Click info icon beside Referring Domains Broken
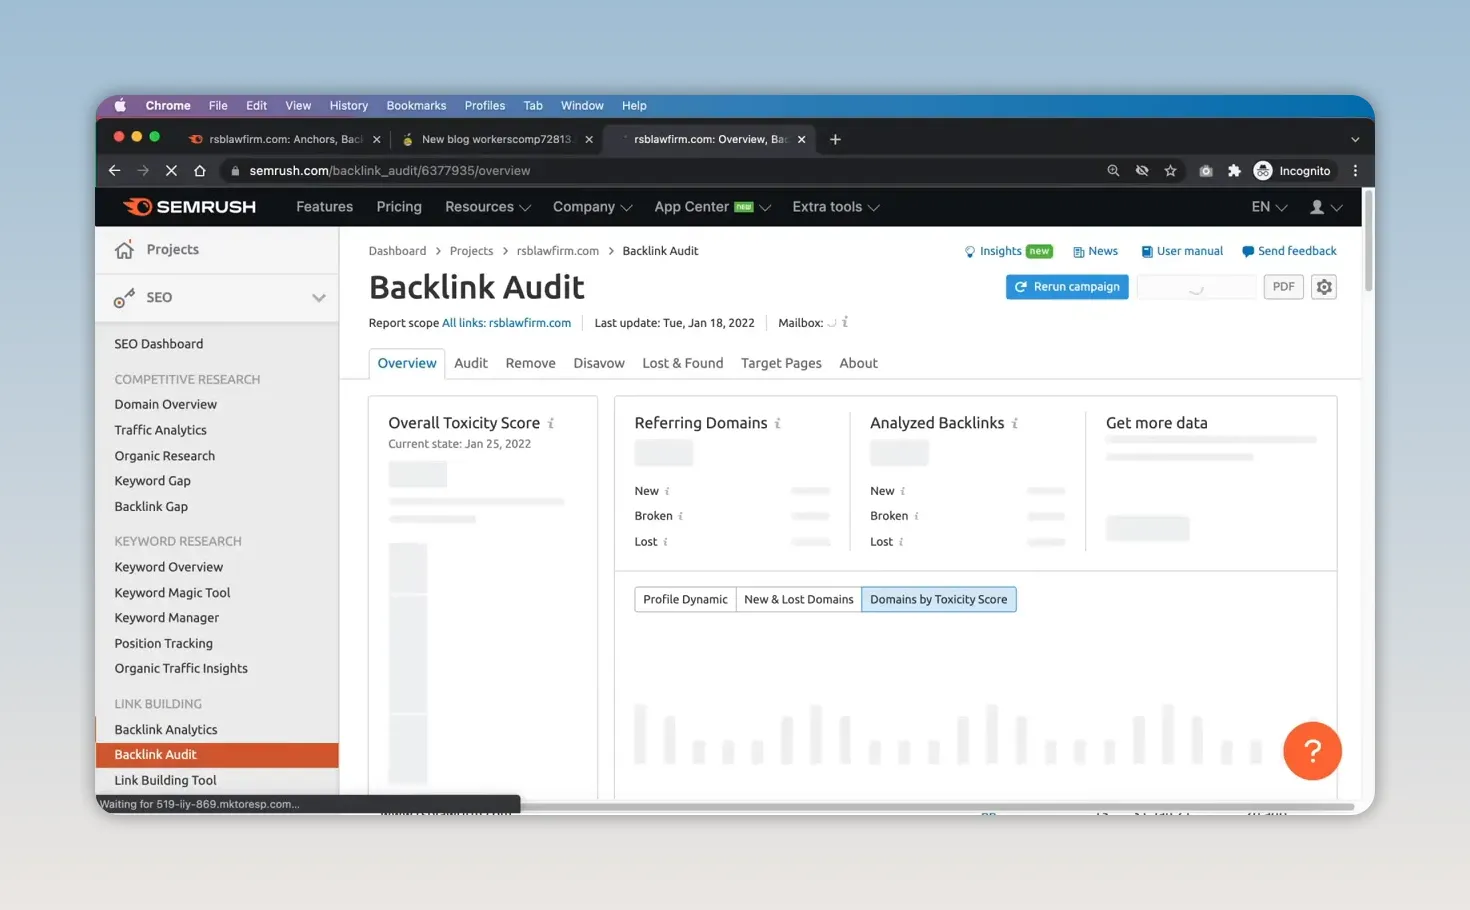 coord(681,516)
